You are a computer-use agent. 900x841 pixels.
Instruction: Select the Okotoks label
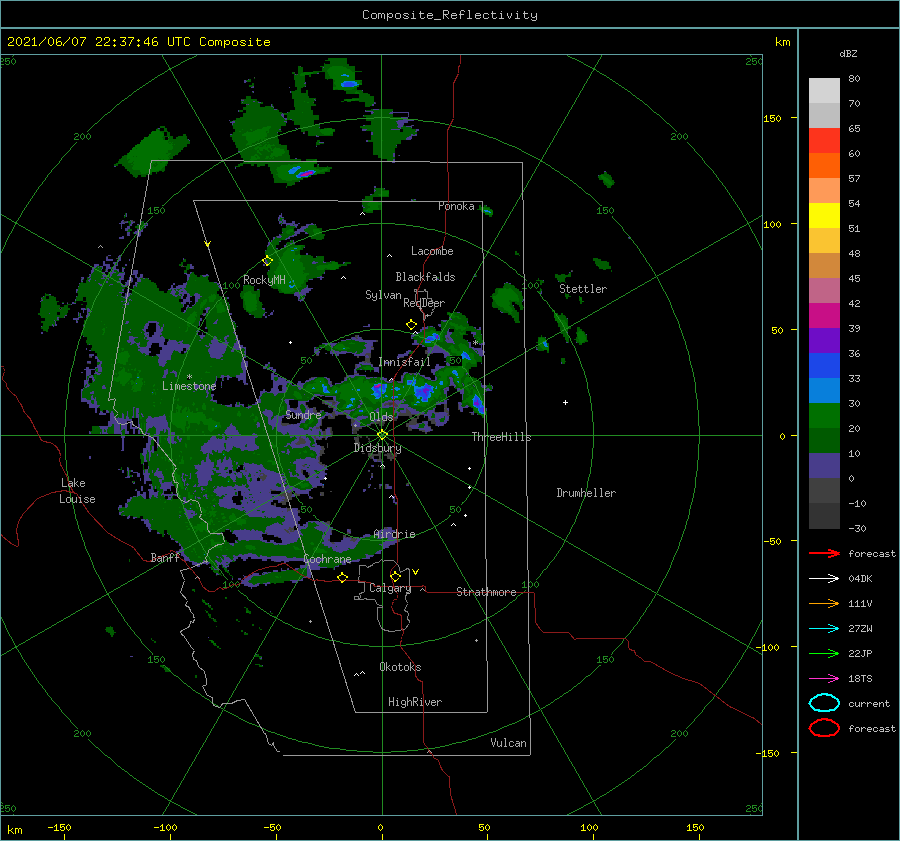tap(400, 667)
